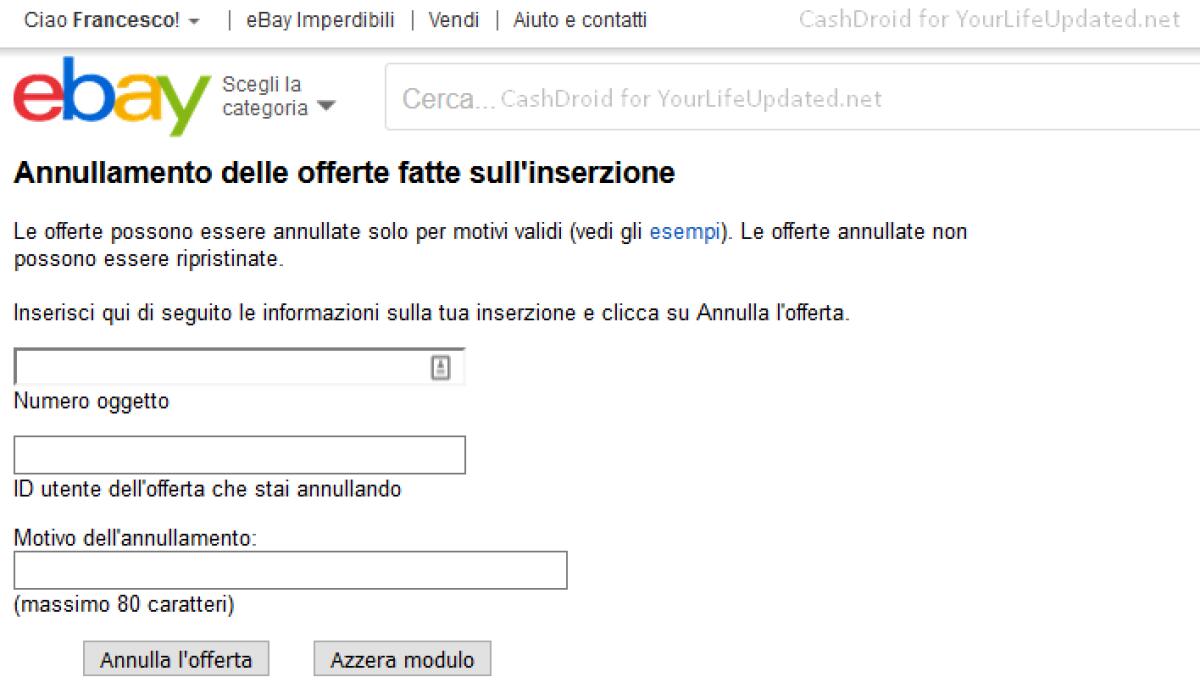The image size is (1200, 688).
Task: Click the Azzera modulo button
Action: (x=402, y=658)
